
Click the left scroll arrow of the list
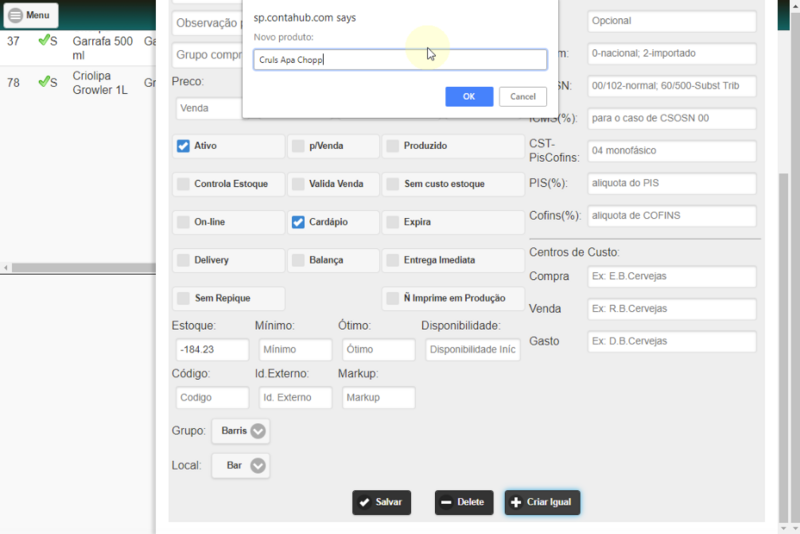[6, 268]
